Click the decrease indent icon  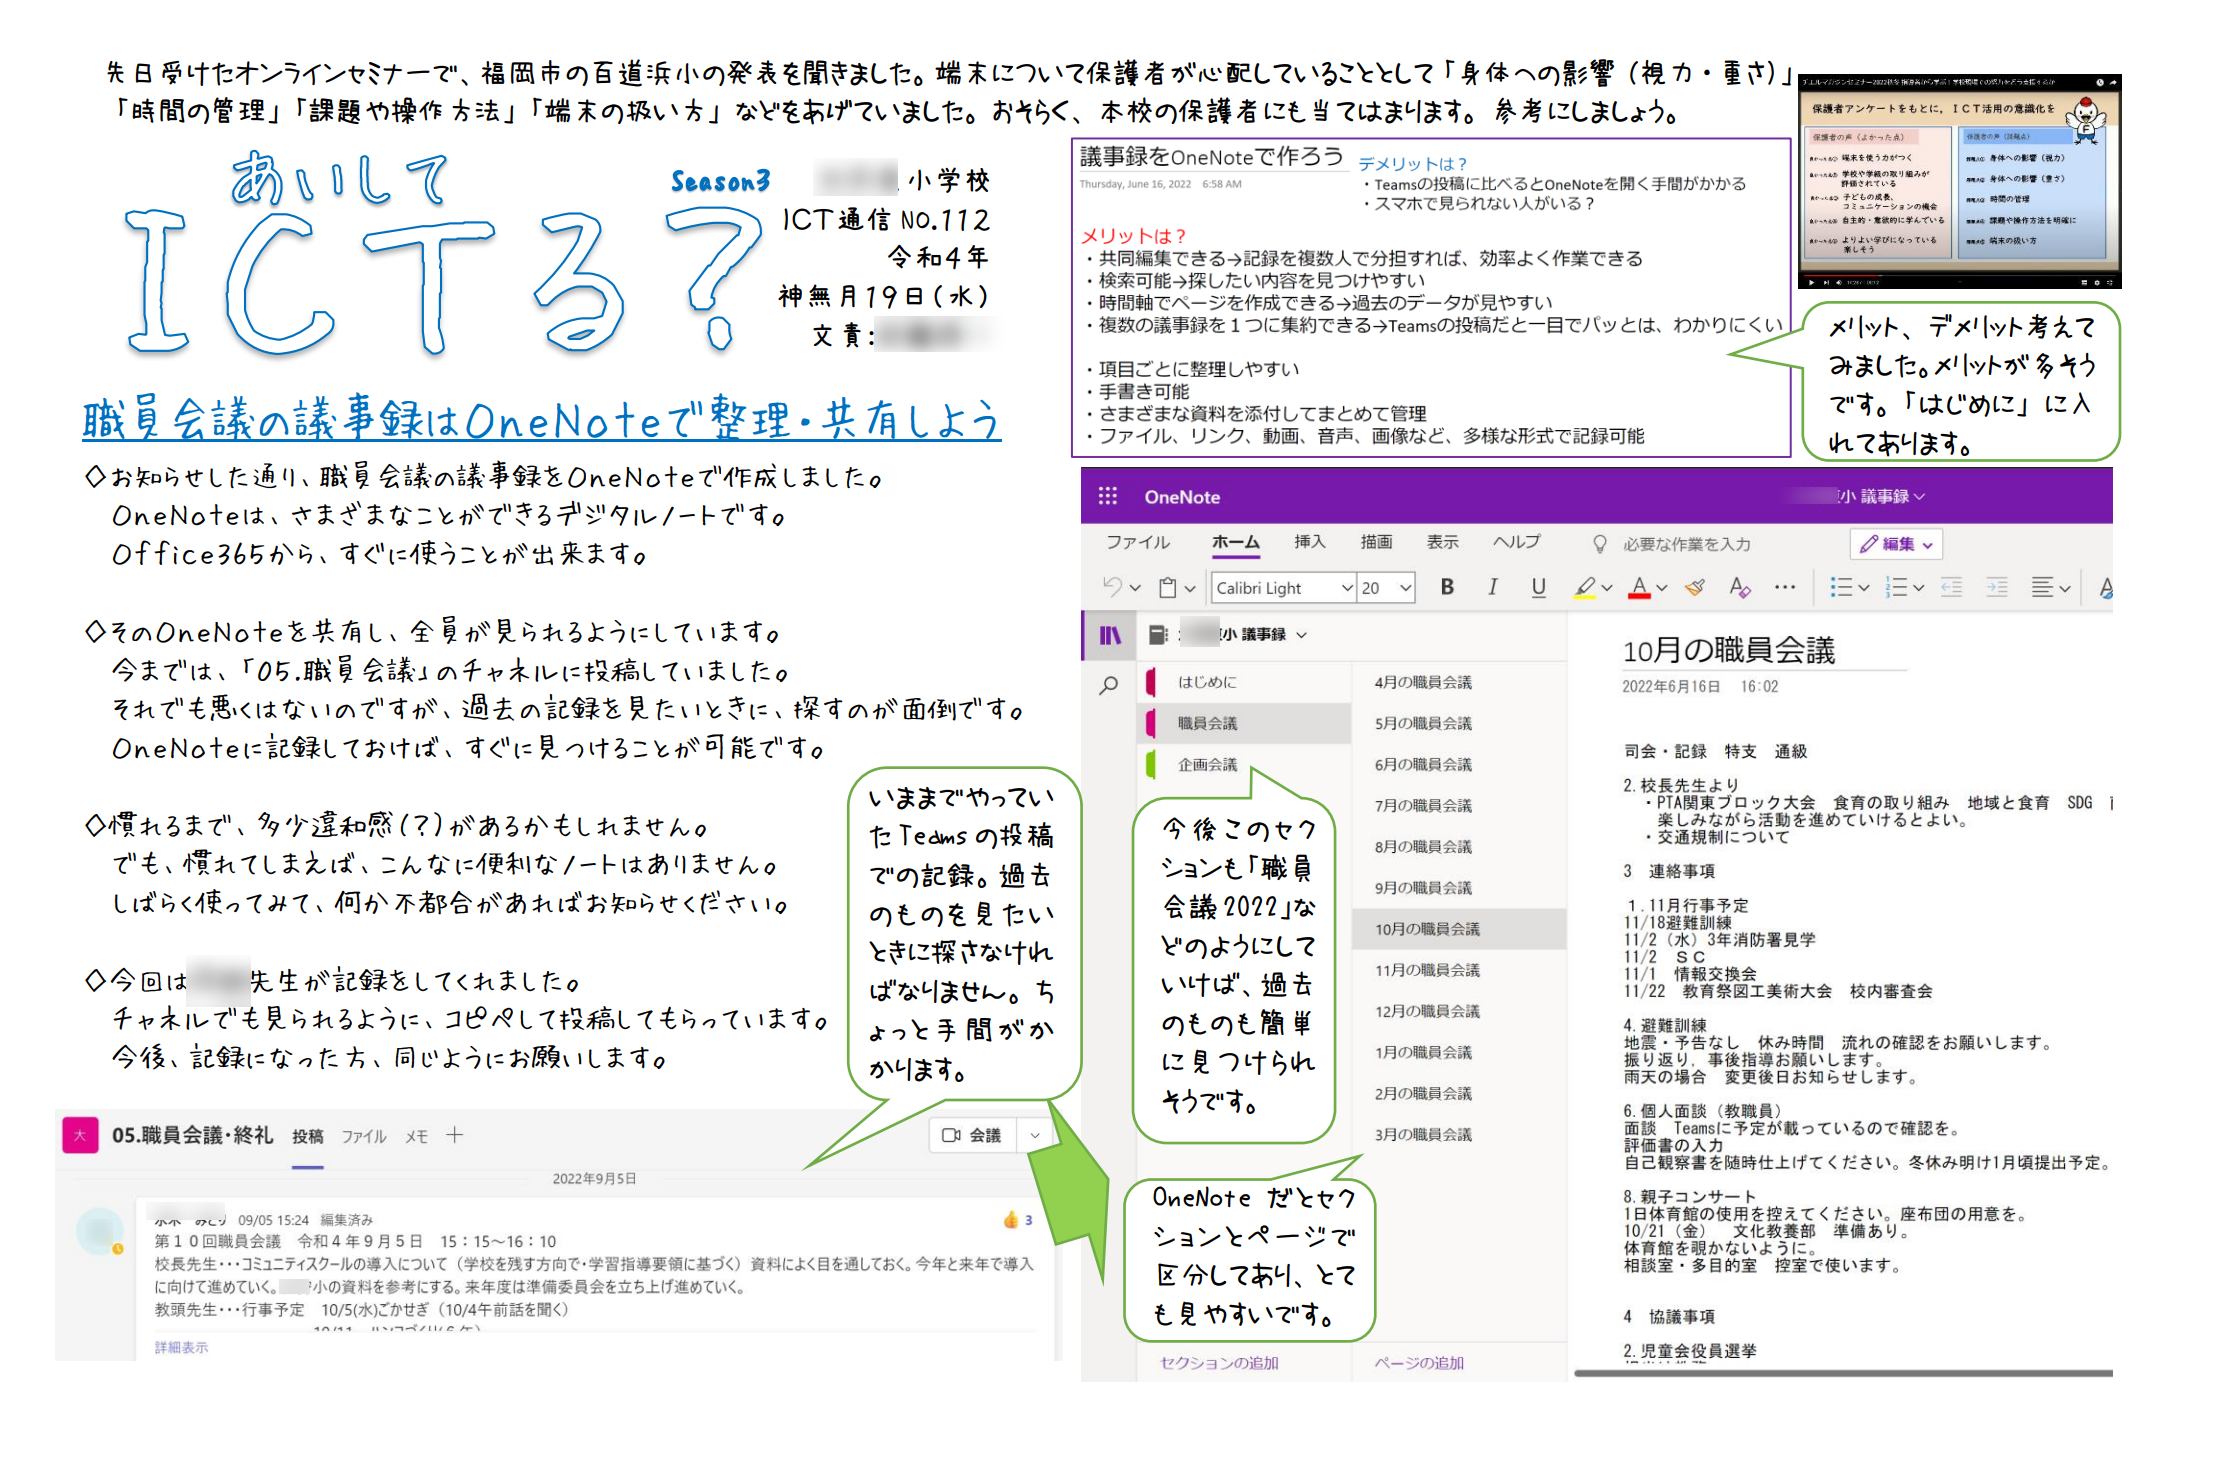point(1951,587)
